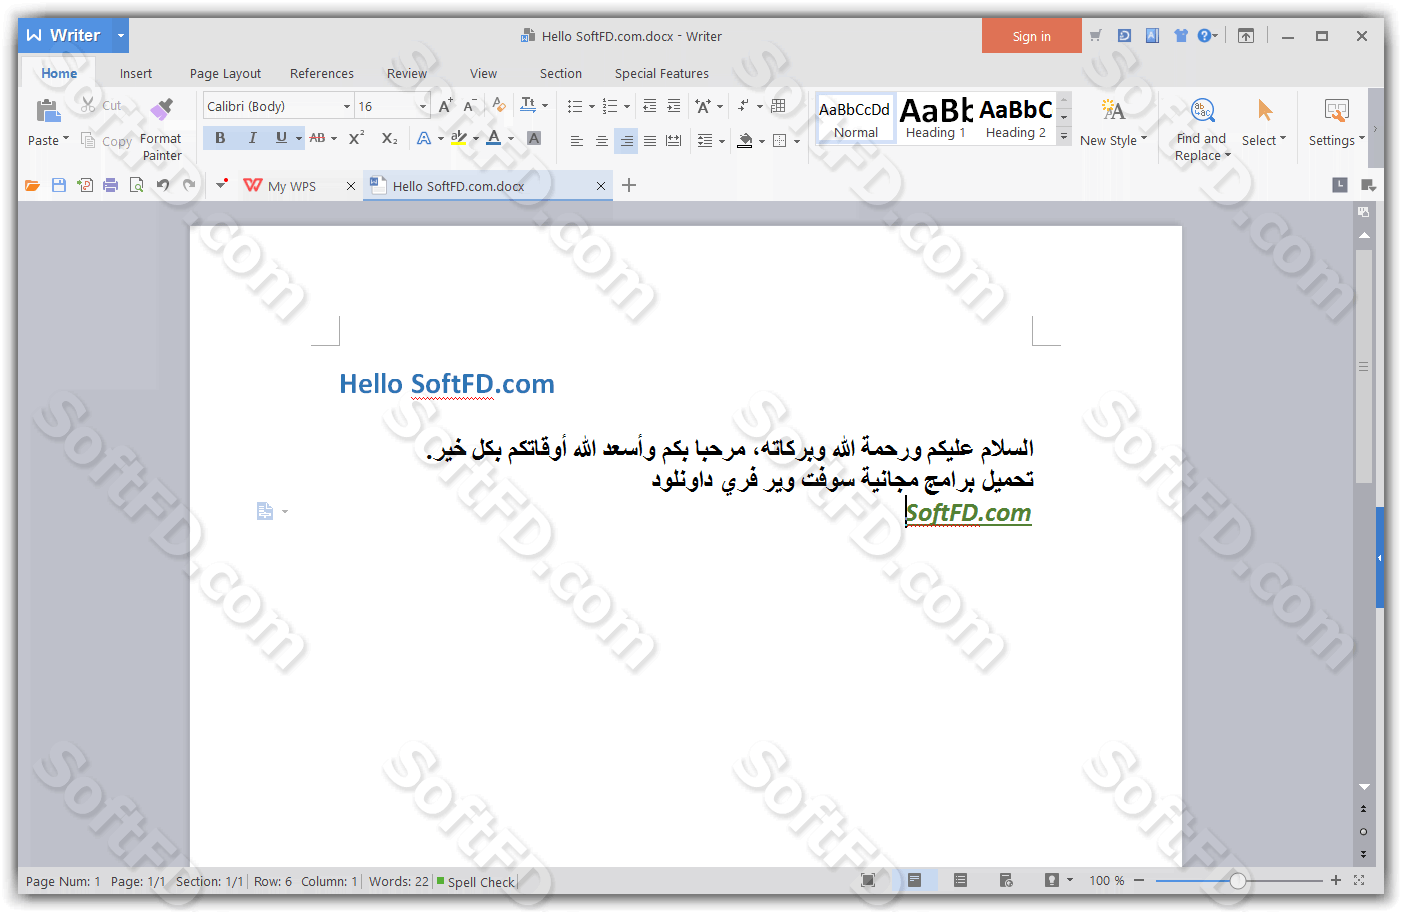This screenshot has width=1402, height=912.
Task: Toggle Bold formatting
Action: tap(220, 138)
